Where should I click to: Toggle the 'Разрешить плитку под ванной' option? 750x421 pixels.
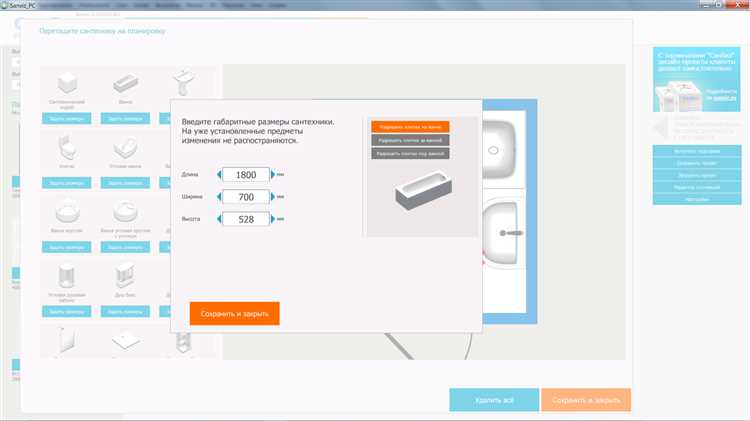pos(410,154)
